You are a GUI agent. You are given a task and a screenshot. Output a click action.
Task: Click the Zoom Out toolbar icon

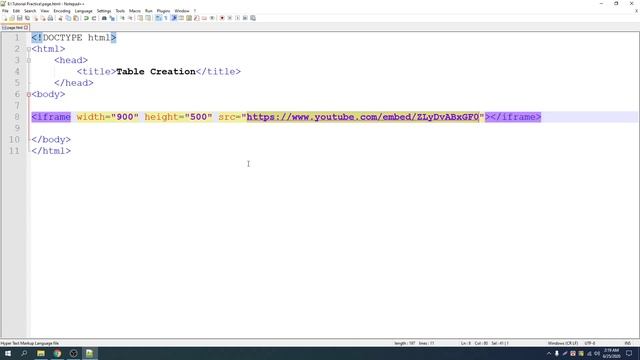(130, 18)
